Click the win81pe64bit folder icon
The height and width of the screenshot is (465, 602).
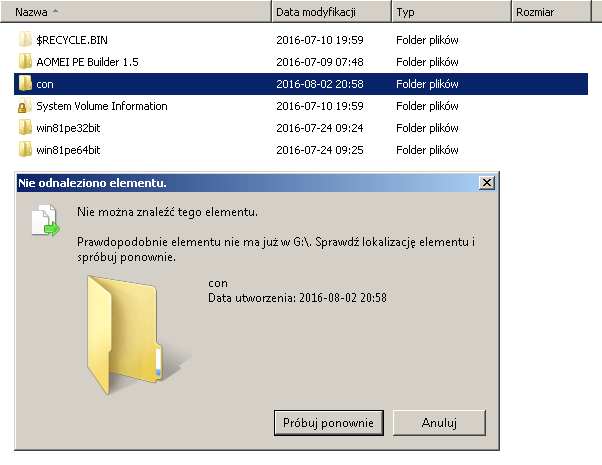pyautogui.click(x=25, y=149)
